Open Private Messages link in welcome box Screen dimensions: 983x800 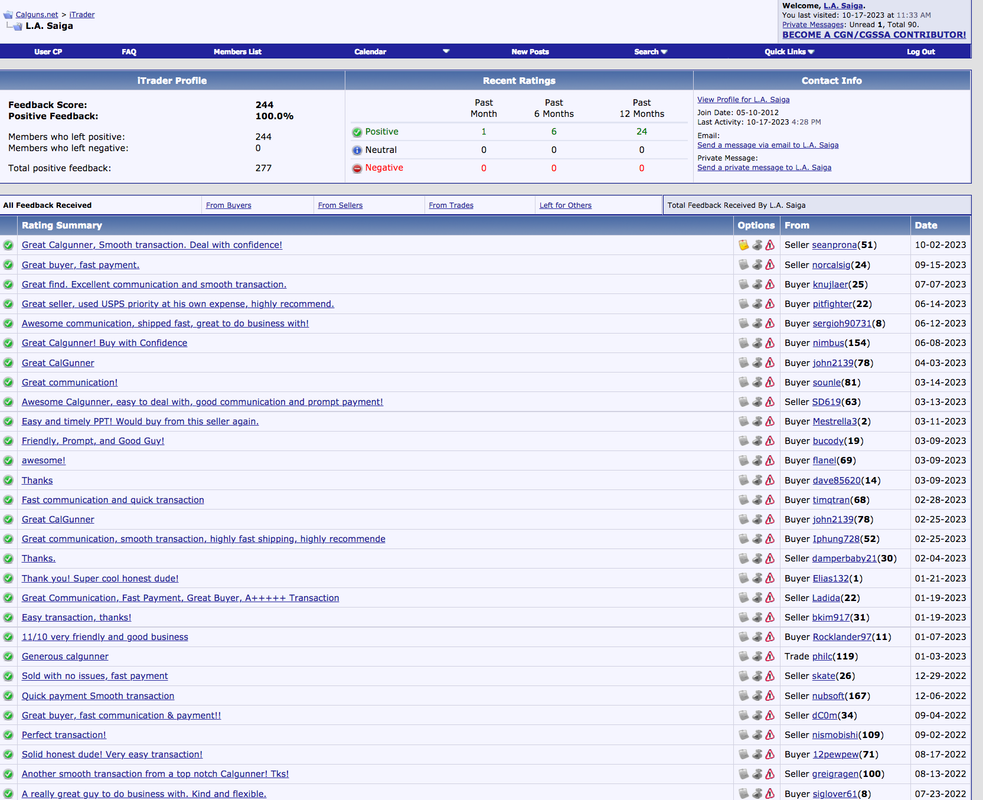point(812,24)
